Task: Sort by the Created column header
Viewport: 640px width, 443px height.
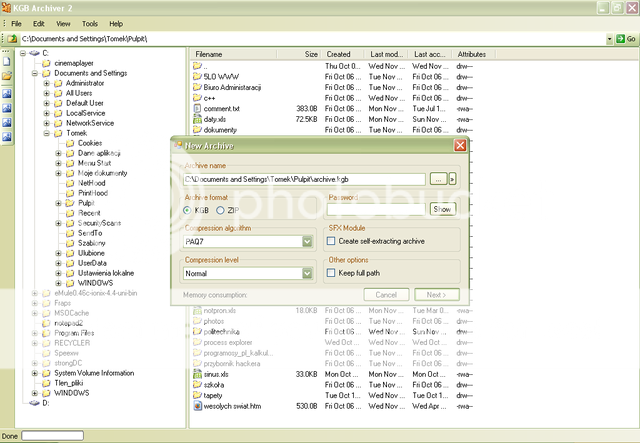Action: 343,54
